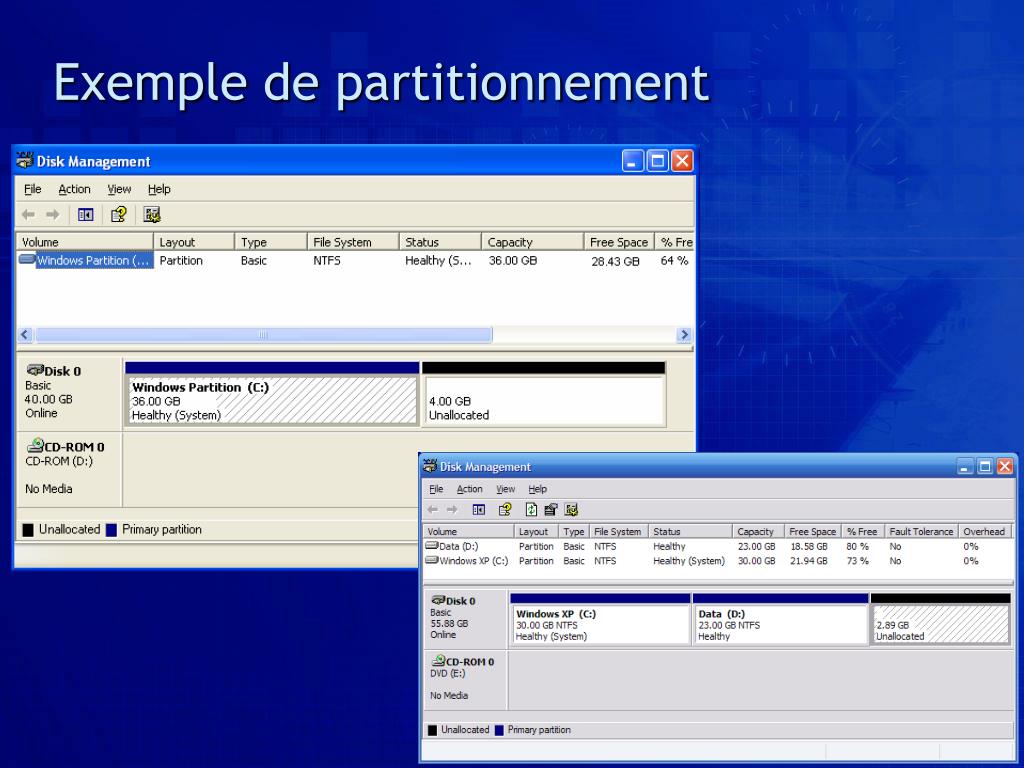Select the Windows XP (C:) 30.00 GB NTFS partition block
This screenshot has height=768, width=1024.
pos(601,624)
